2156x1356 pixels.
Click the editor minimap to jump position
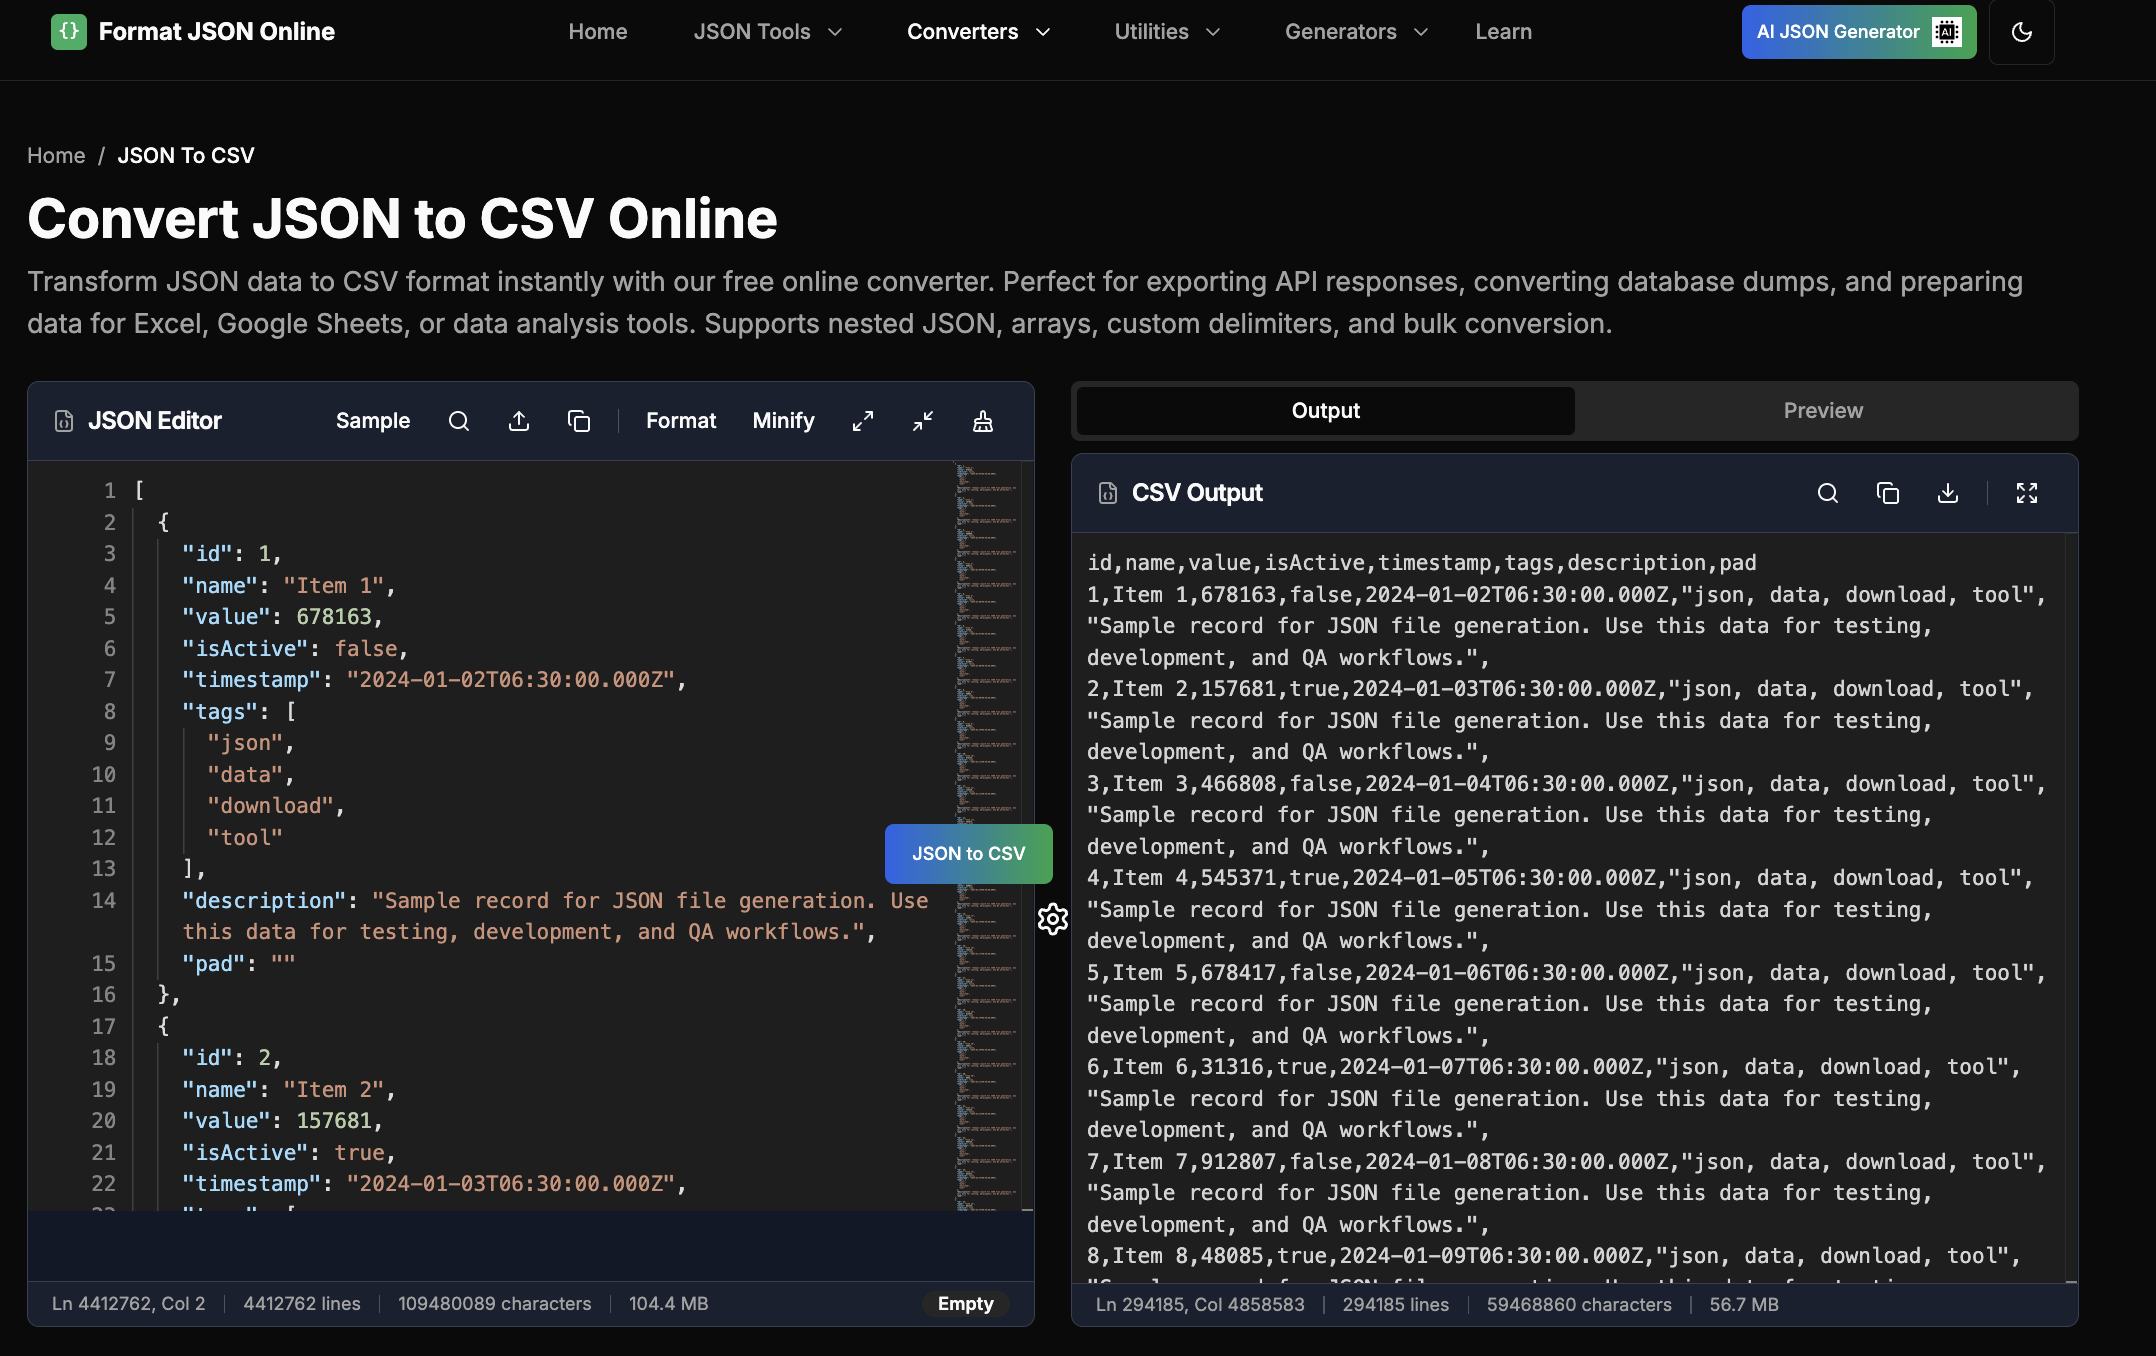coord(984,700)
